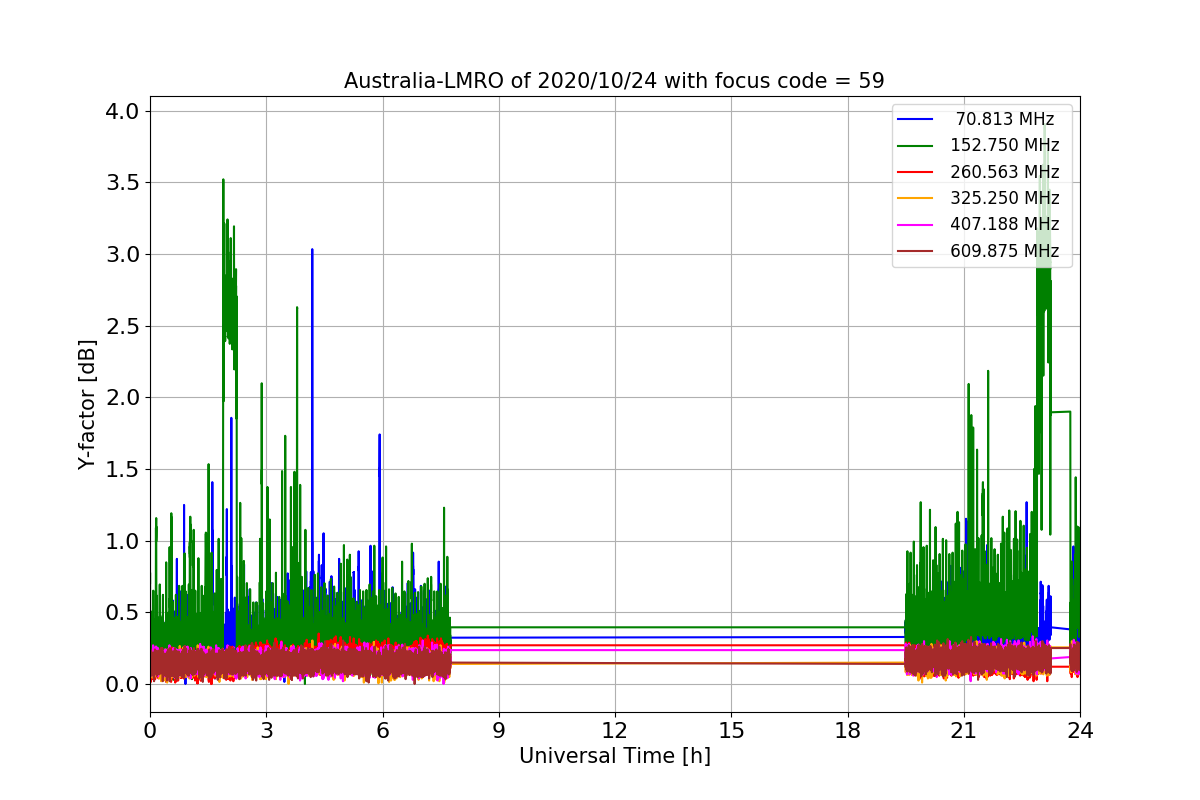Click the magenta line swatch for 407.188 MHz

tap(916, 225)
